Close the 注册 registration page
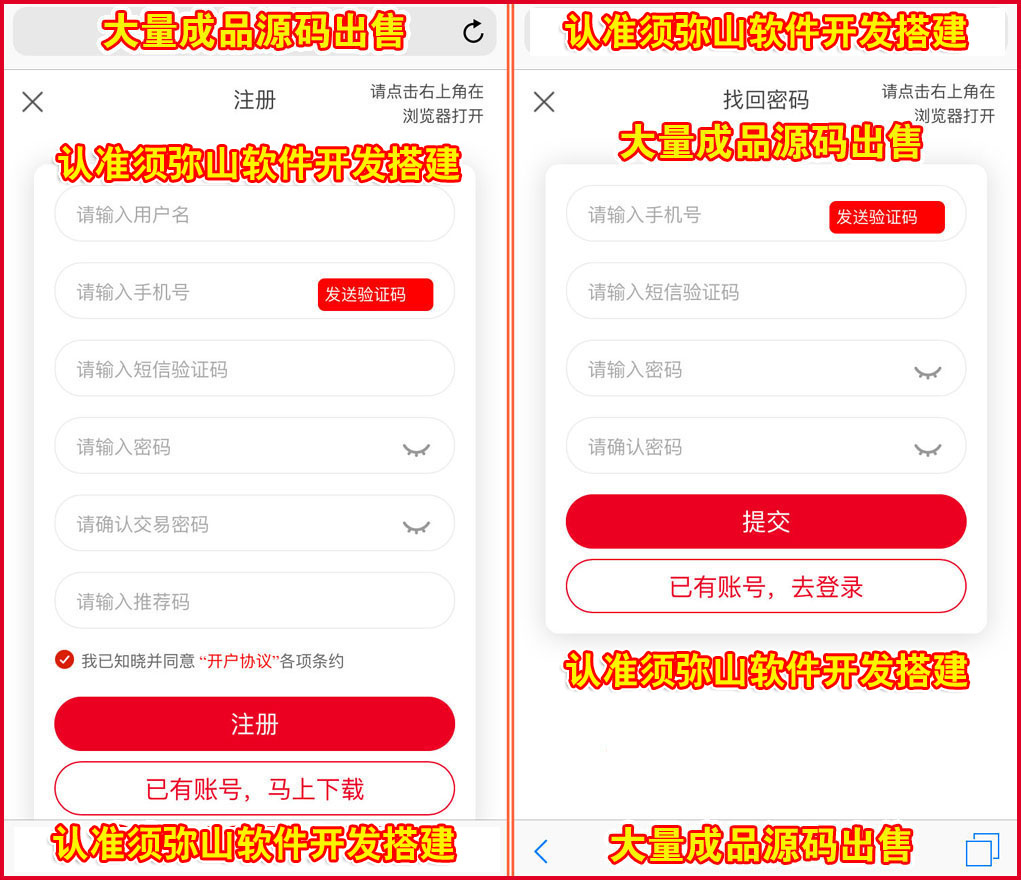The width and height of the screenshot is (1021, 880). point(33,102)
